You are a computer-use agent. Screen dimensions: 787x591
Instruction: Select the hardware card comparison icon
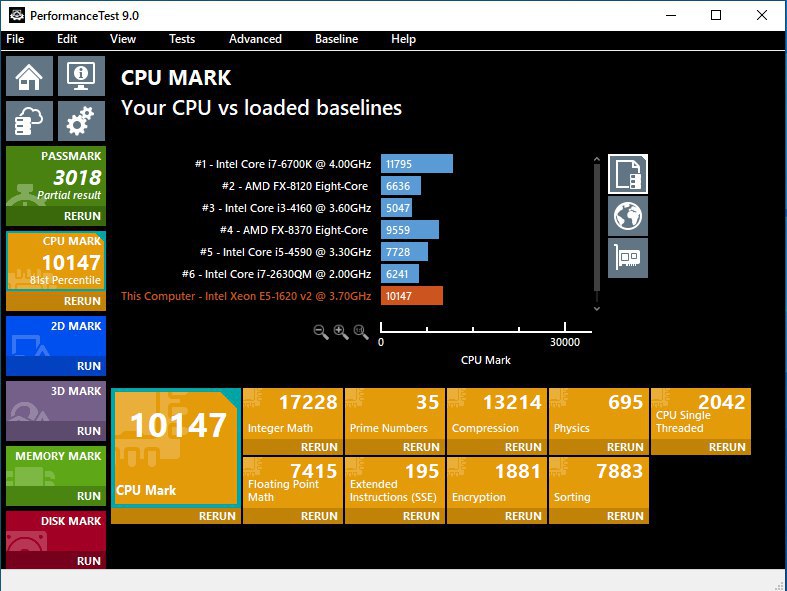coord(628,258)
